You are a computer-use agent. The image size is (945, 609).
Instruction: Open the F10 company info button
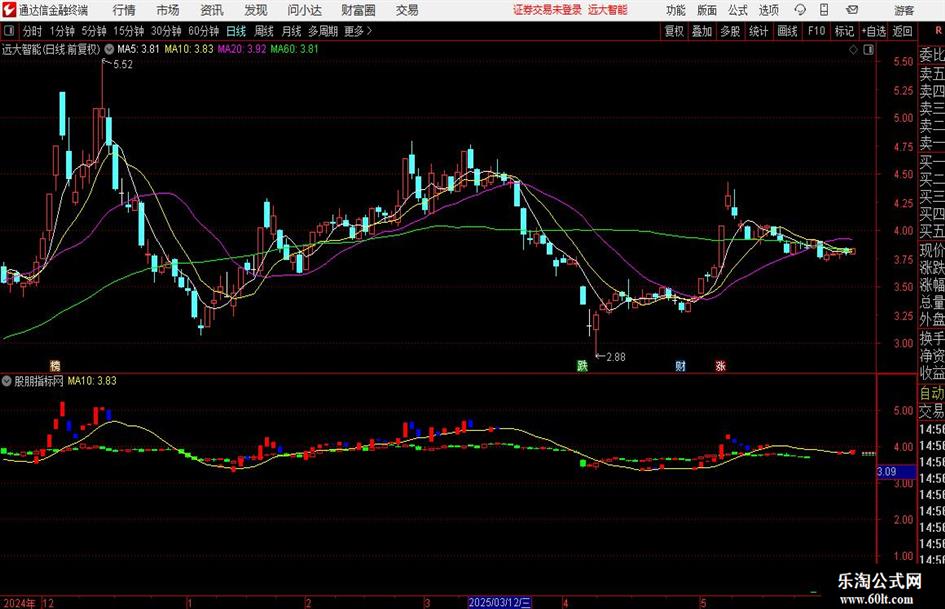817,31
